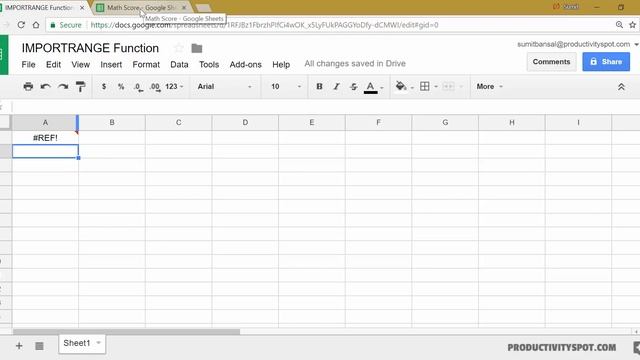Click the blue Share button
The height and width of the screenshot is (360, 640).
tap(606, 62)
